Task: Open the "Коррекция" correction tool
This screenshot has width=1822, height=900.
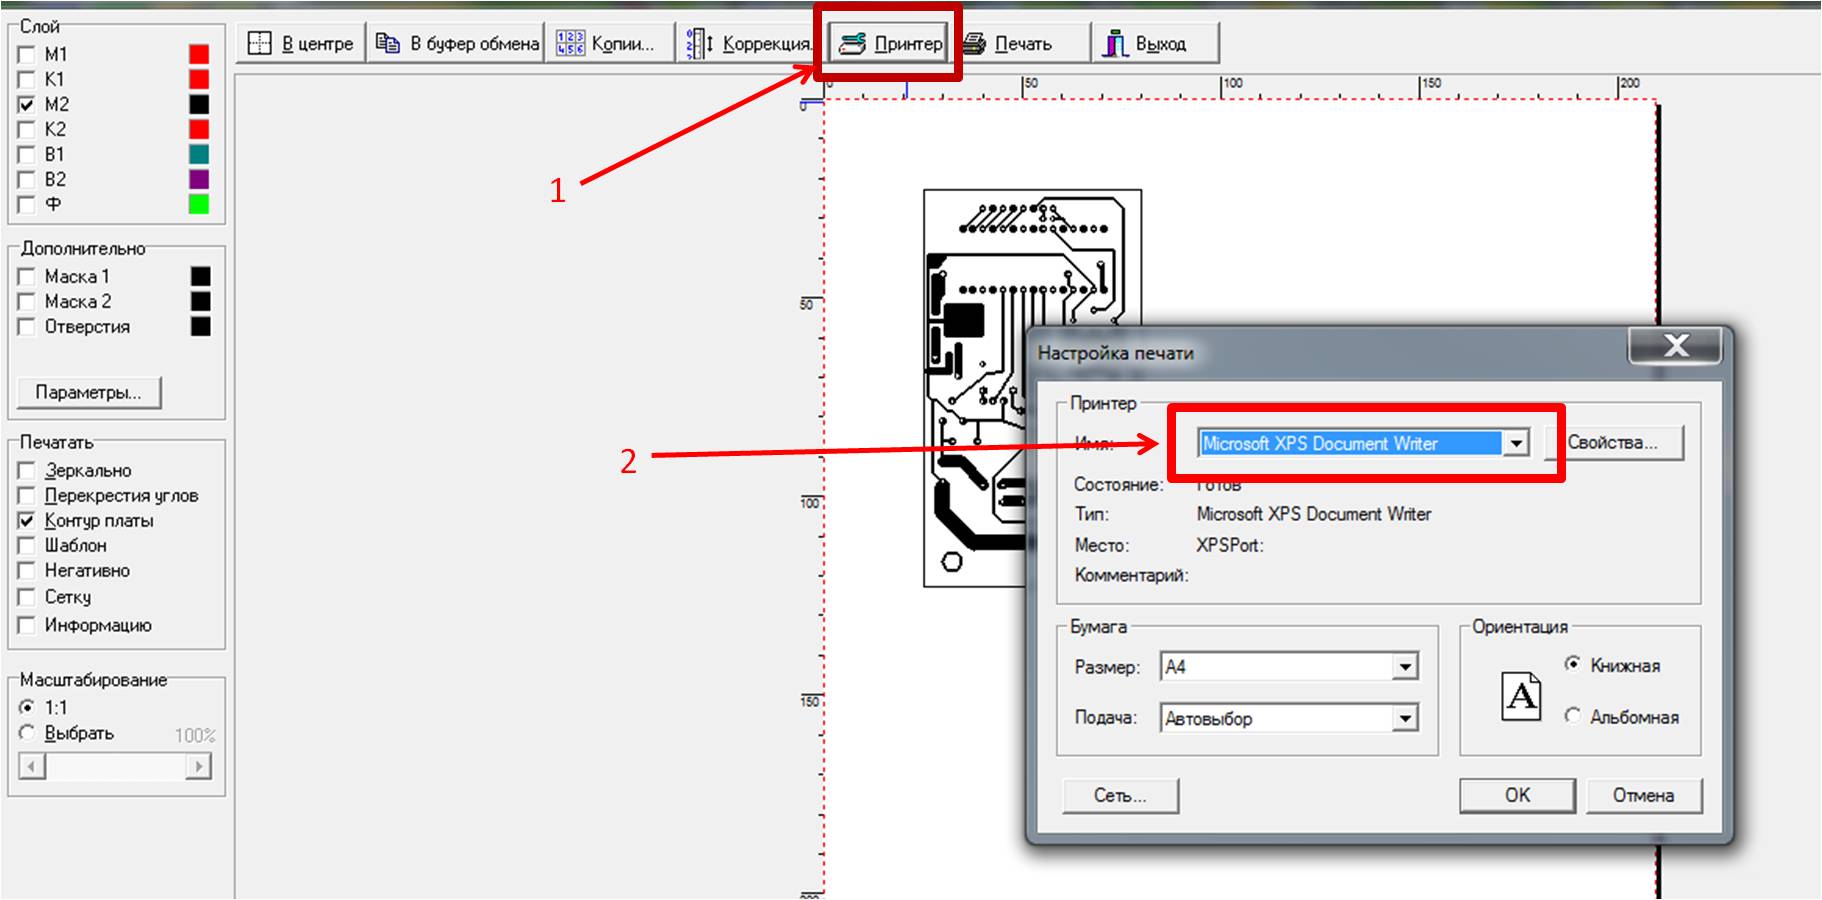Action: 700,43
